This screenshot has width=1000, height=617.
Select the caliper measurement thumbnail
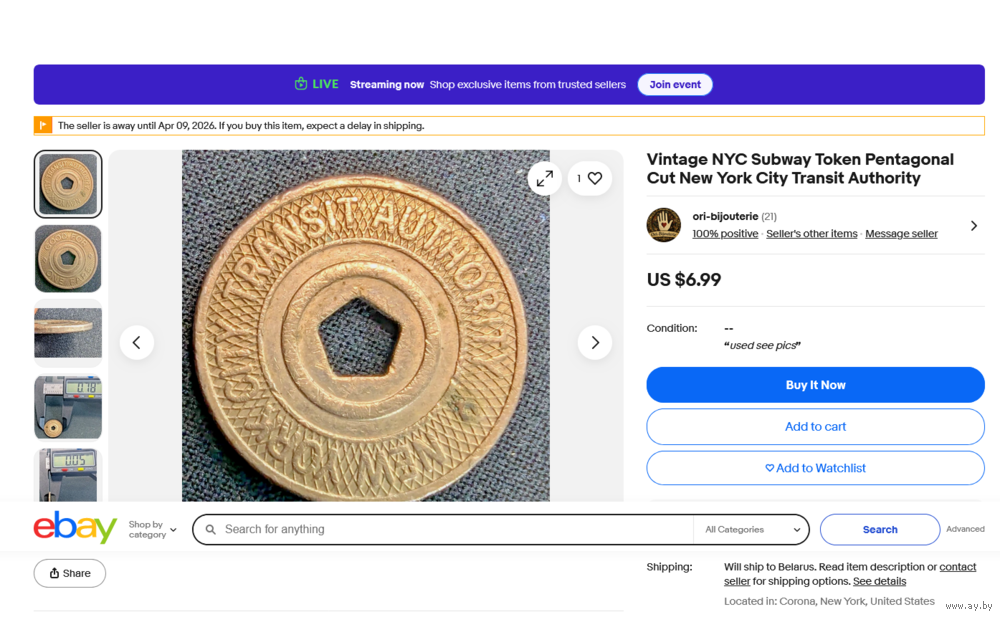[x=68, y=407]
